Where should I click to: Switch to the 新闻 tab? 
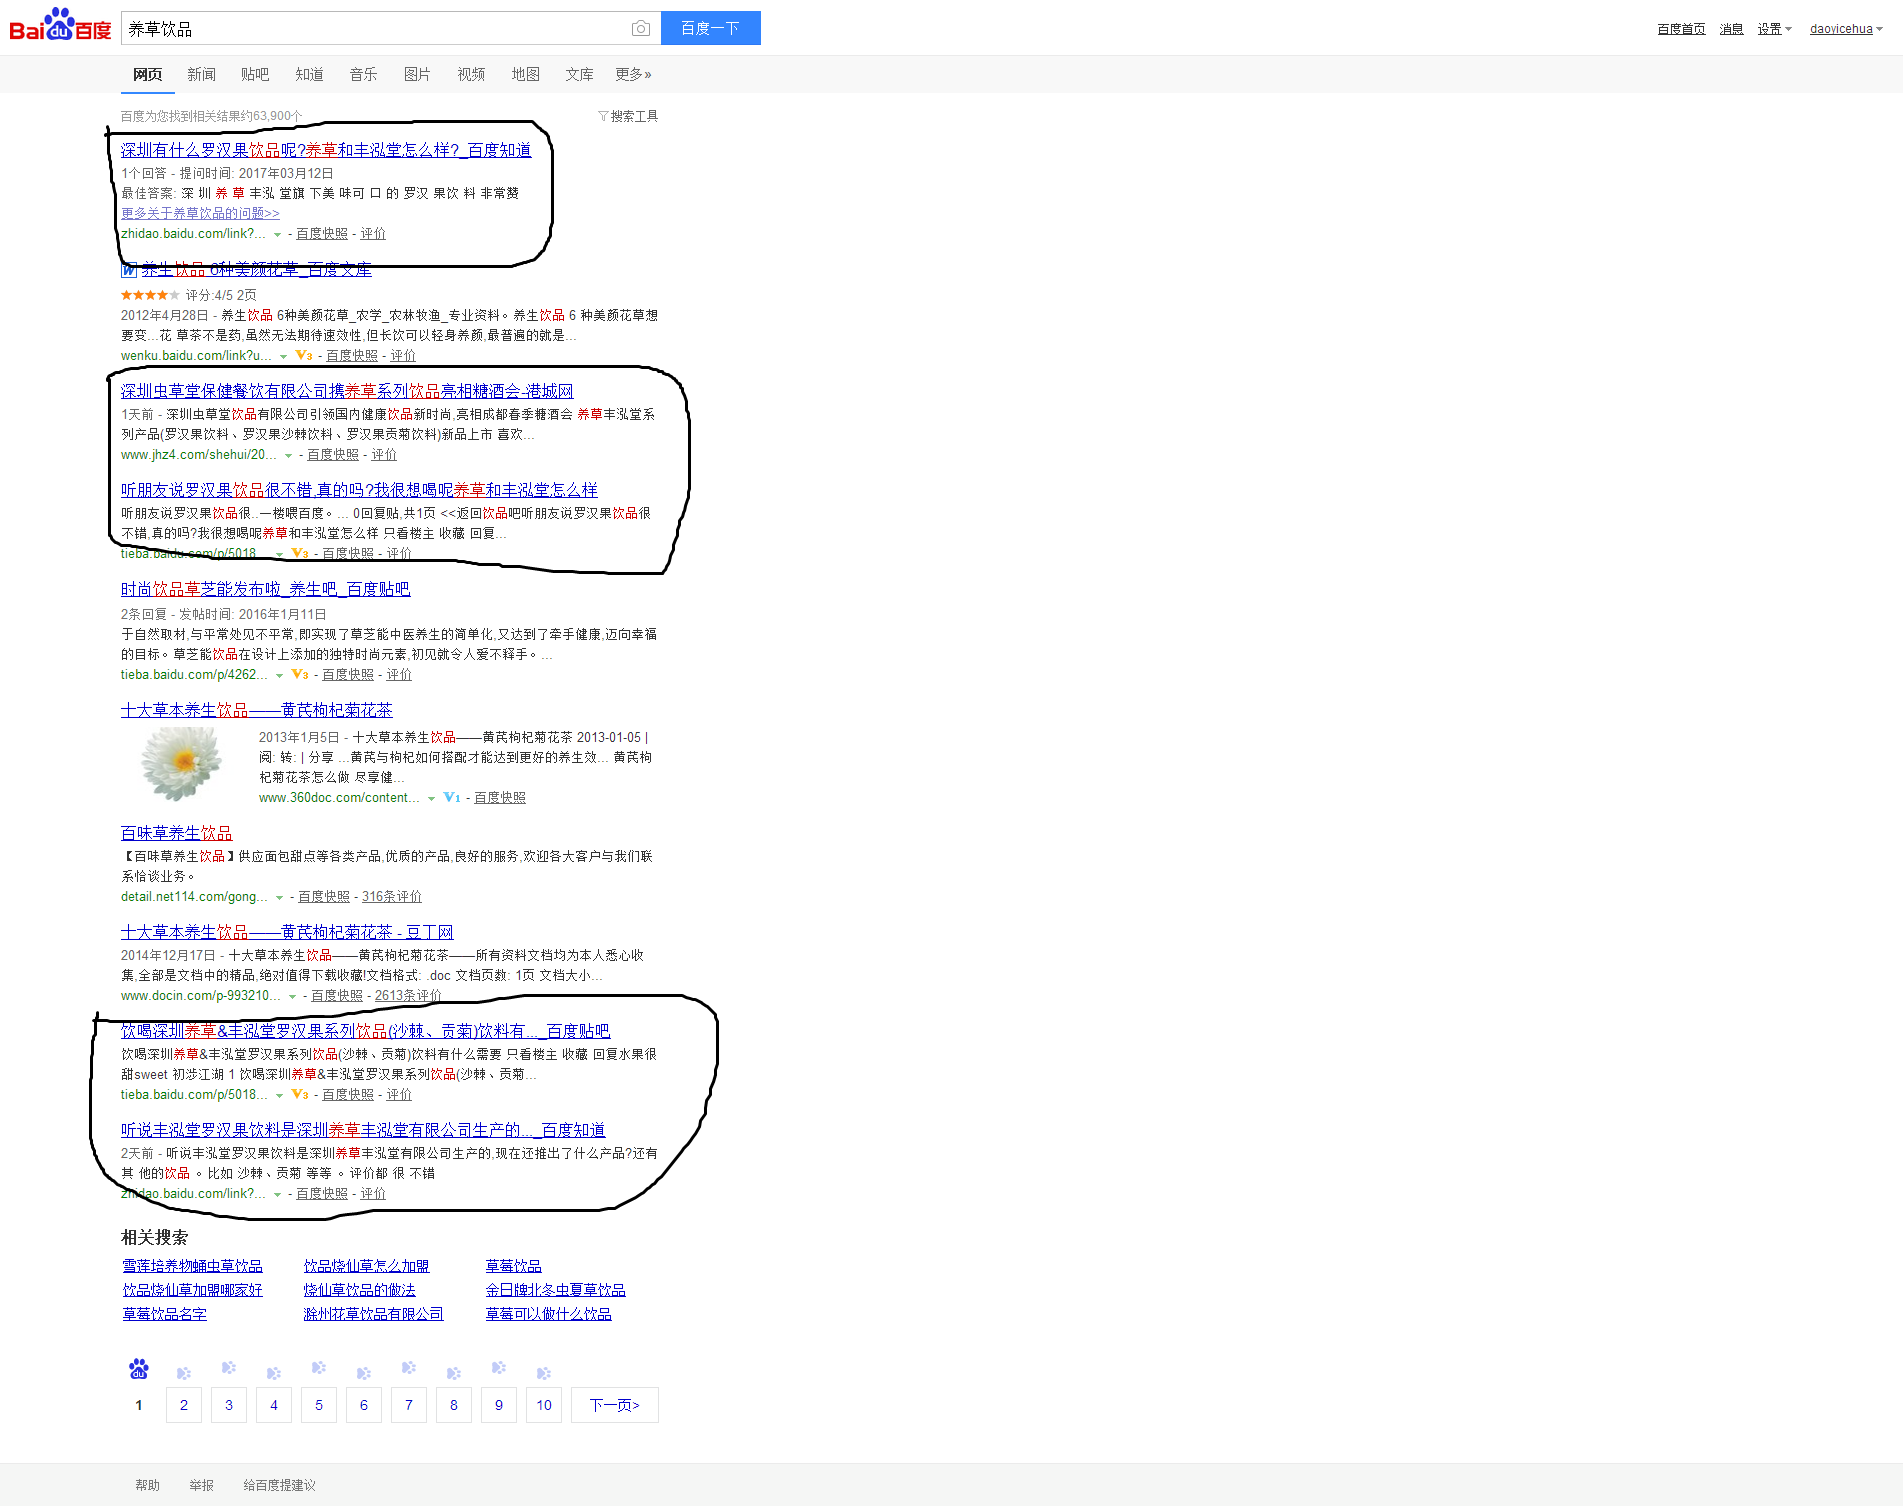click(201, 74)
